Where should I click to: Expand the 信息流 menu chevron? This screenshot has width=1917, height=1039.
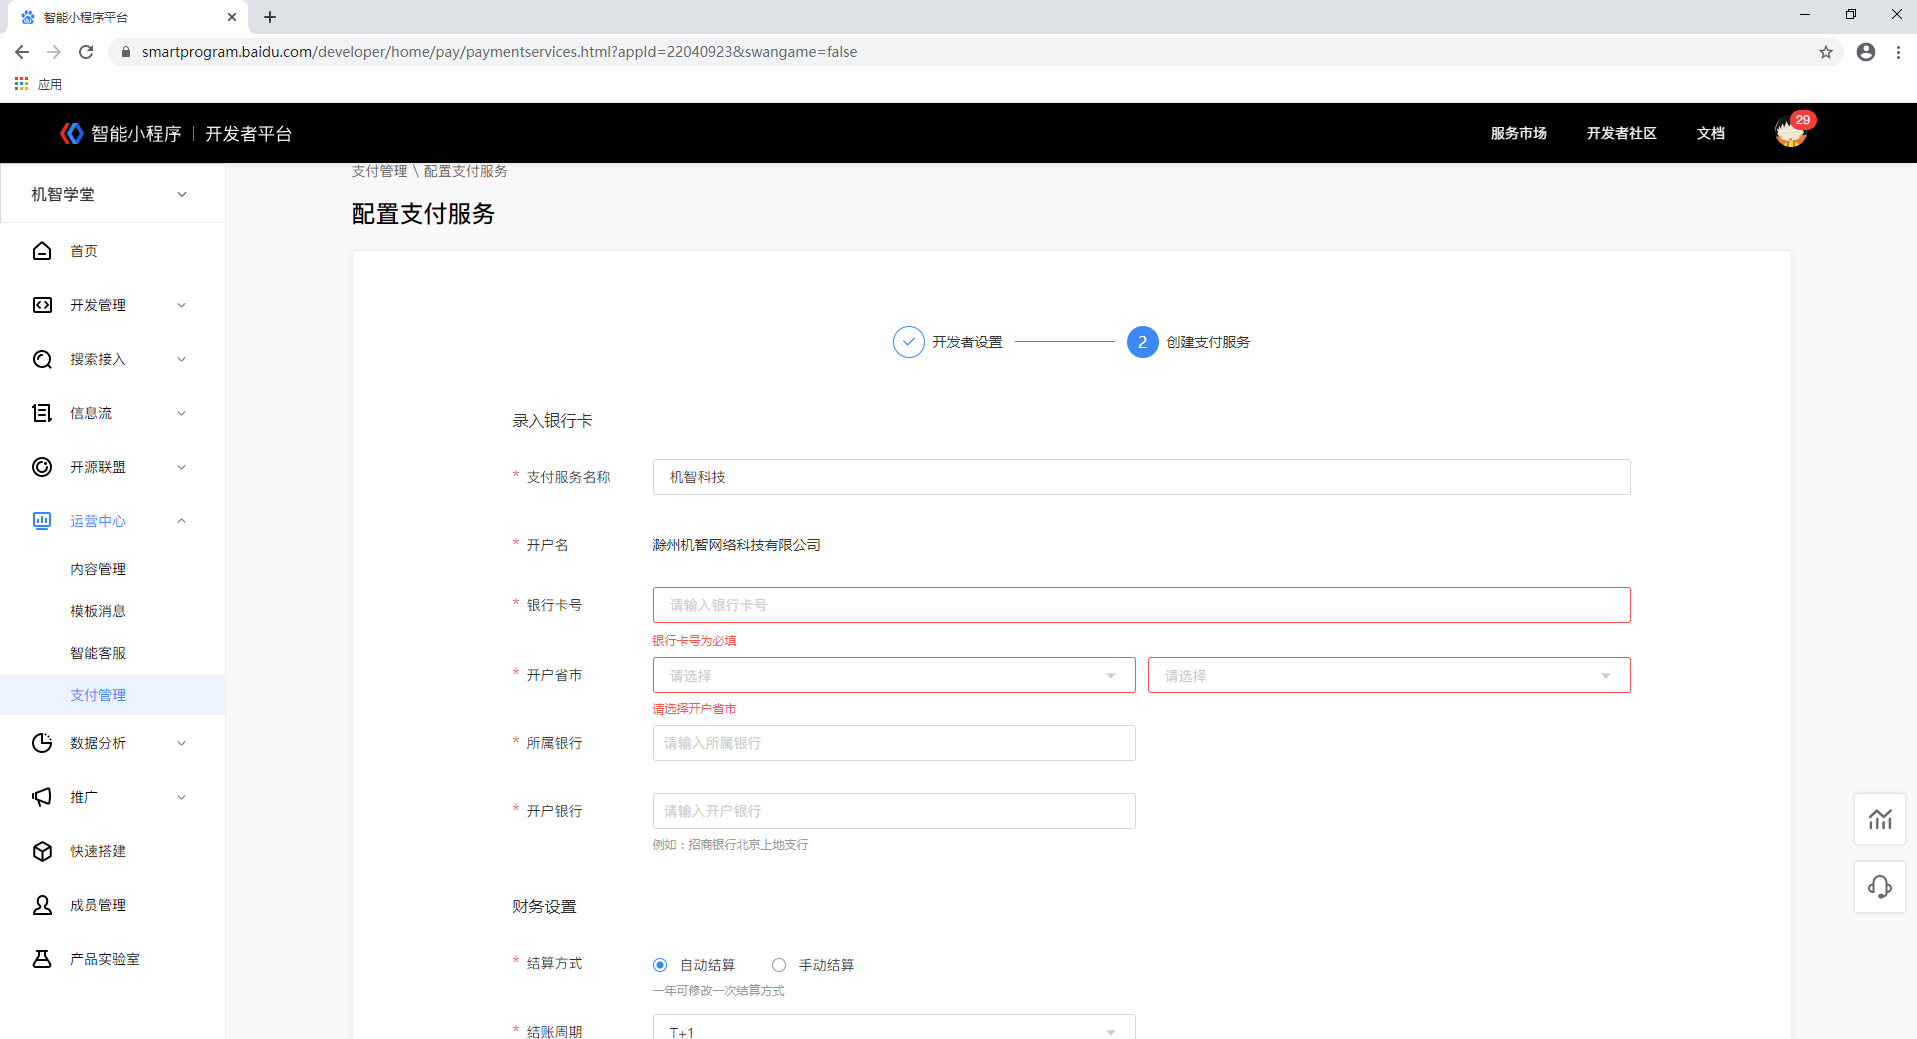[x=181, y=413]
